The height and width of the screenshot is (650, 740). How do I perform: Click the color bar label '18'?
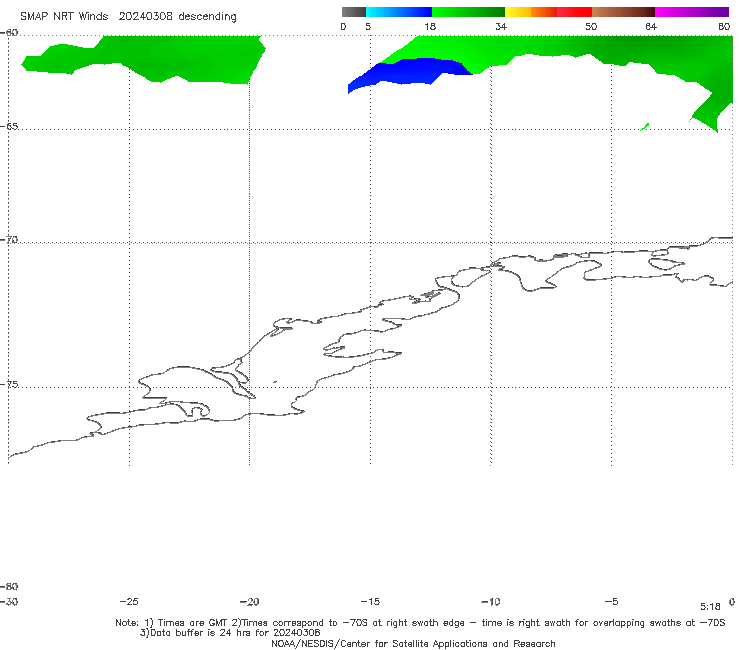430,27
